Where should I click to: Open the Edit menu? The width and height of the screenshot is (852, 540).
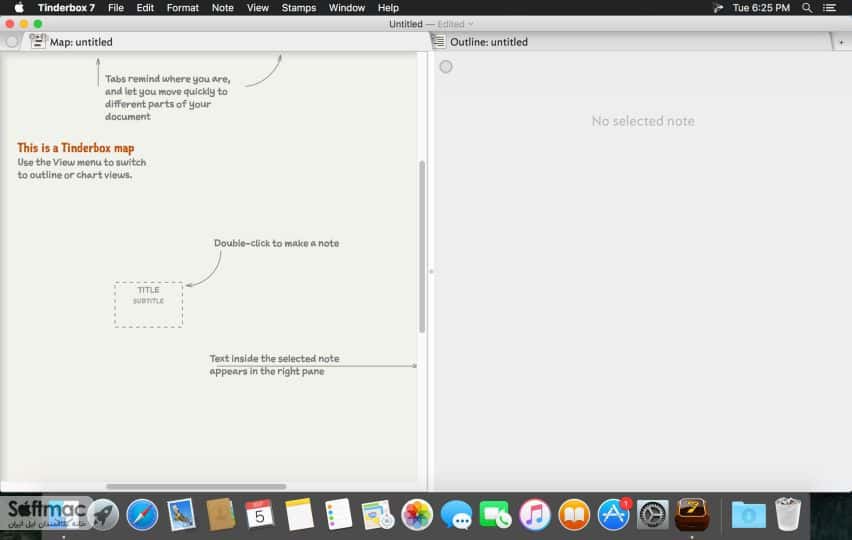point(145,8)
